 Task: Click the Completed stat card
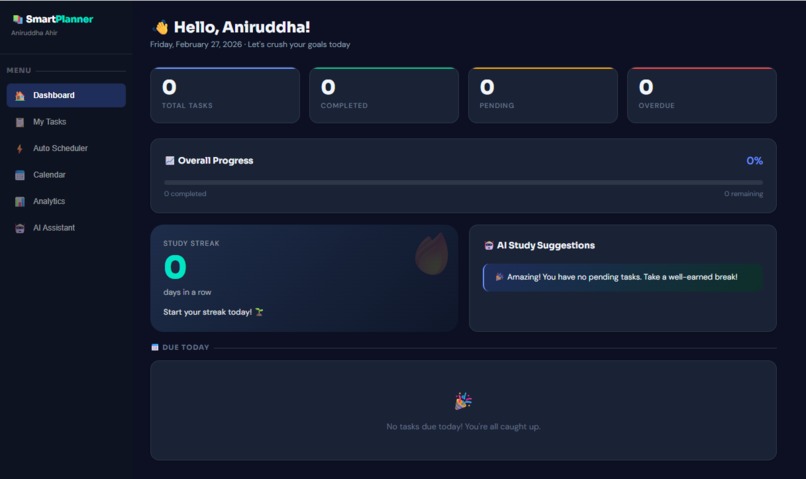pos(383,95)
